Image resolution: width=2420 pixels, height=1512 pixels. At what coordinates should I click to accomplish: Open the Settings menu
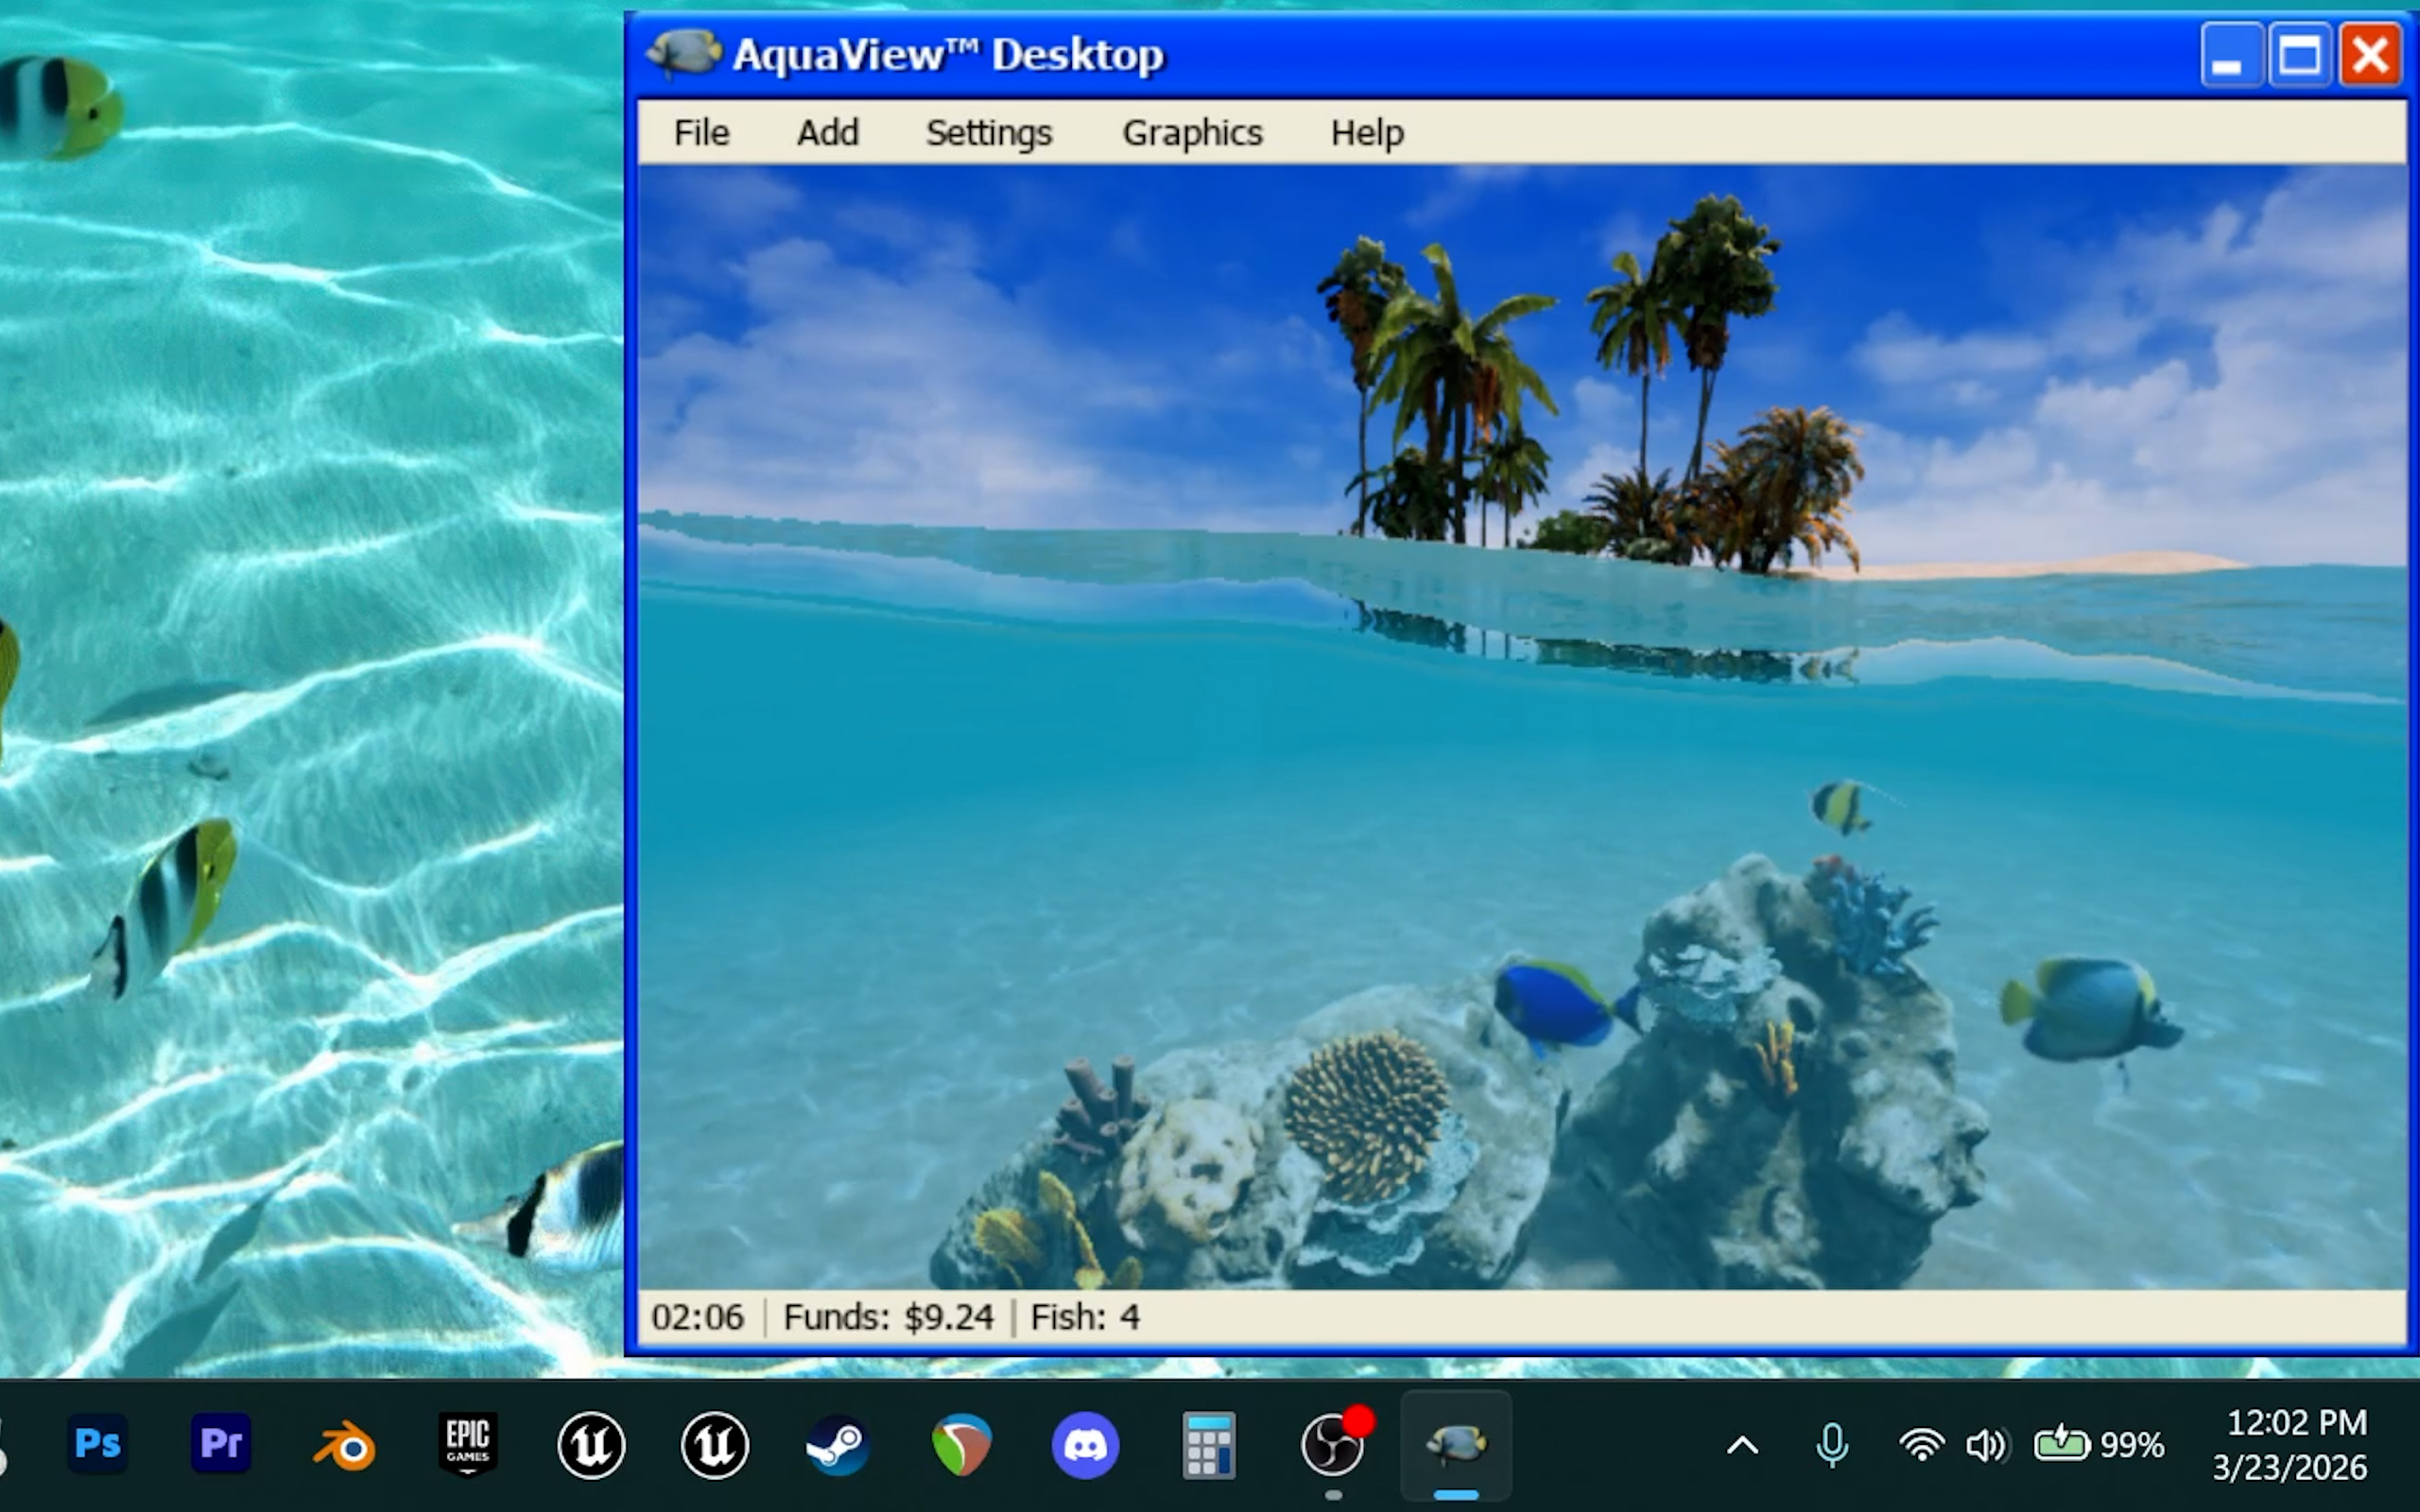click(988, 133)
